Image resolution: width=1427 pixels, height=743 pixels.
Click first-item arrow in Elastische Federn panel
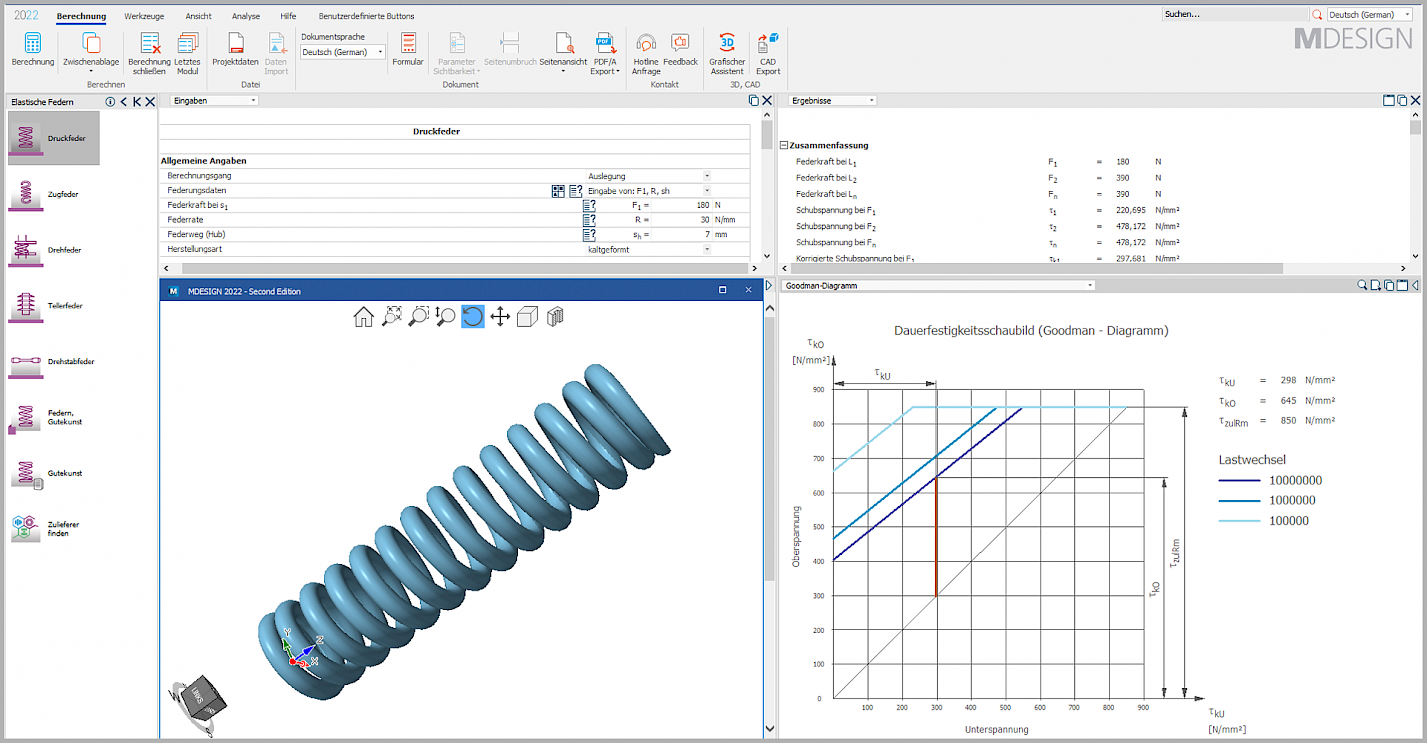point(137,101)
